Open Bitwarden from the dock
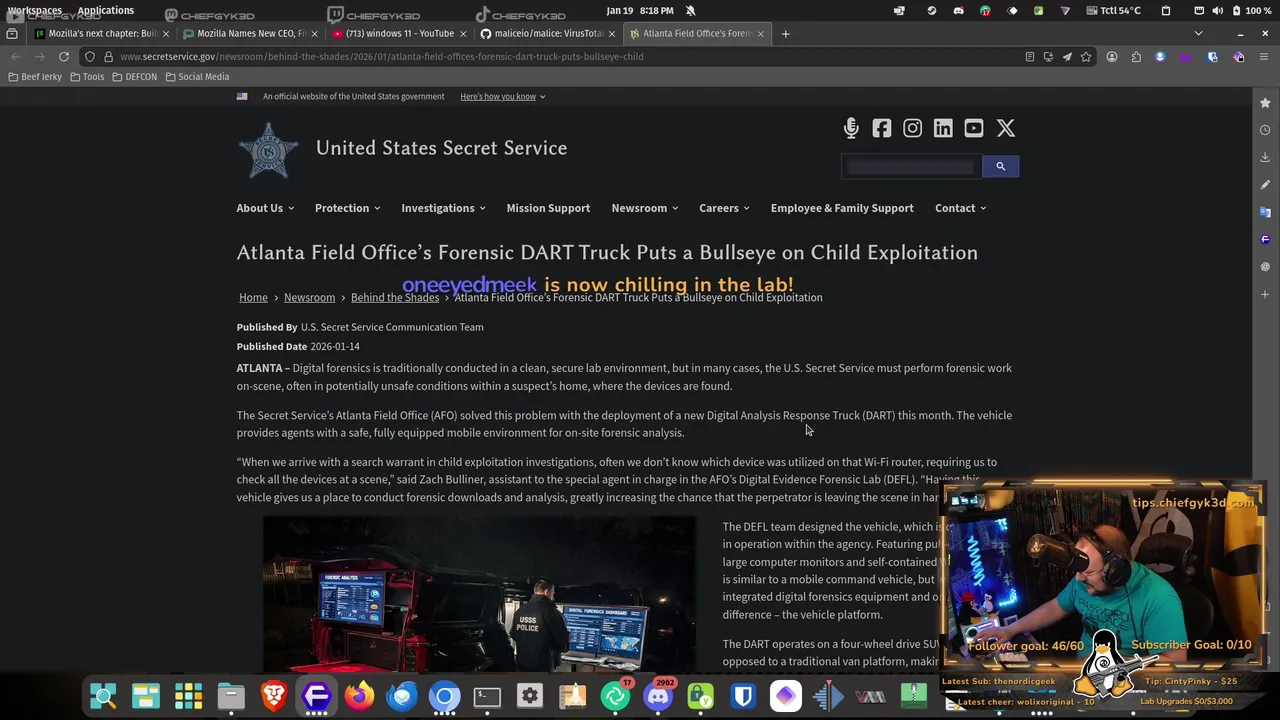Image resolution: width=1280 pixels, height=720 pixels. coord(743,696)
